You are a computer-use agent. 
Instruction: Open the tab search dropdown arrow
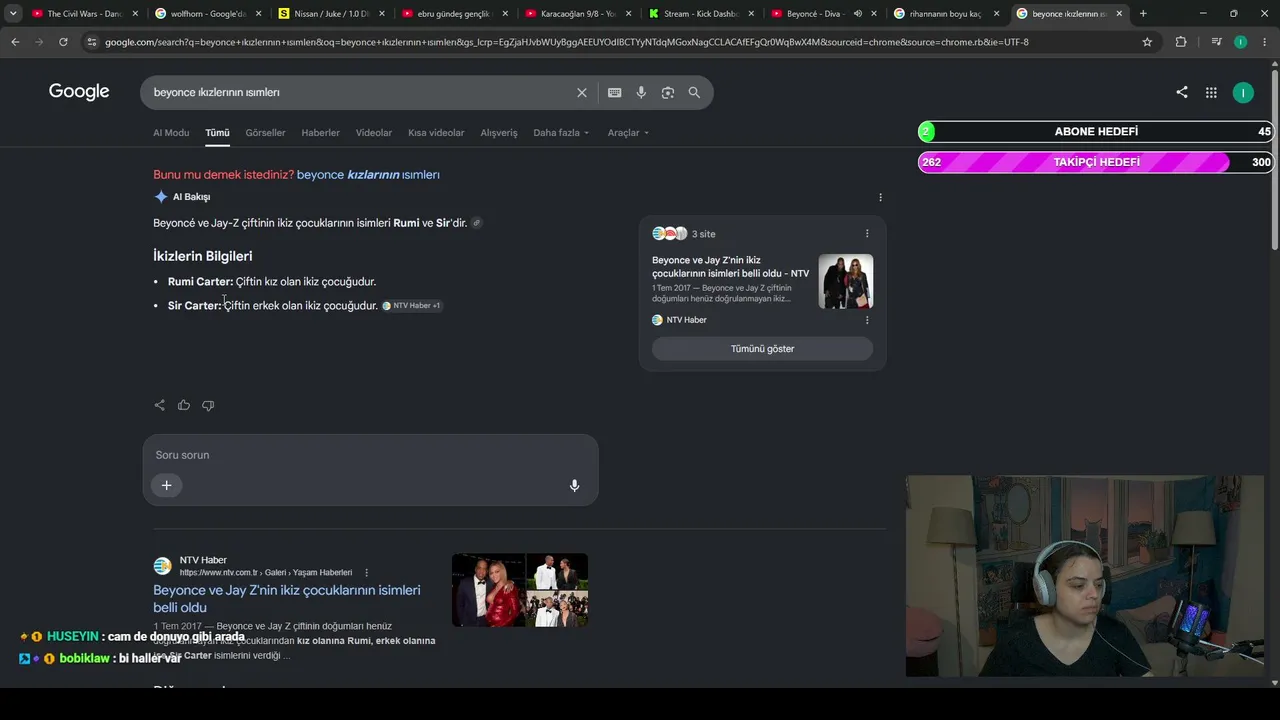(13, 14)
